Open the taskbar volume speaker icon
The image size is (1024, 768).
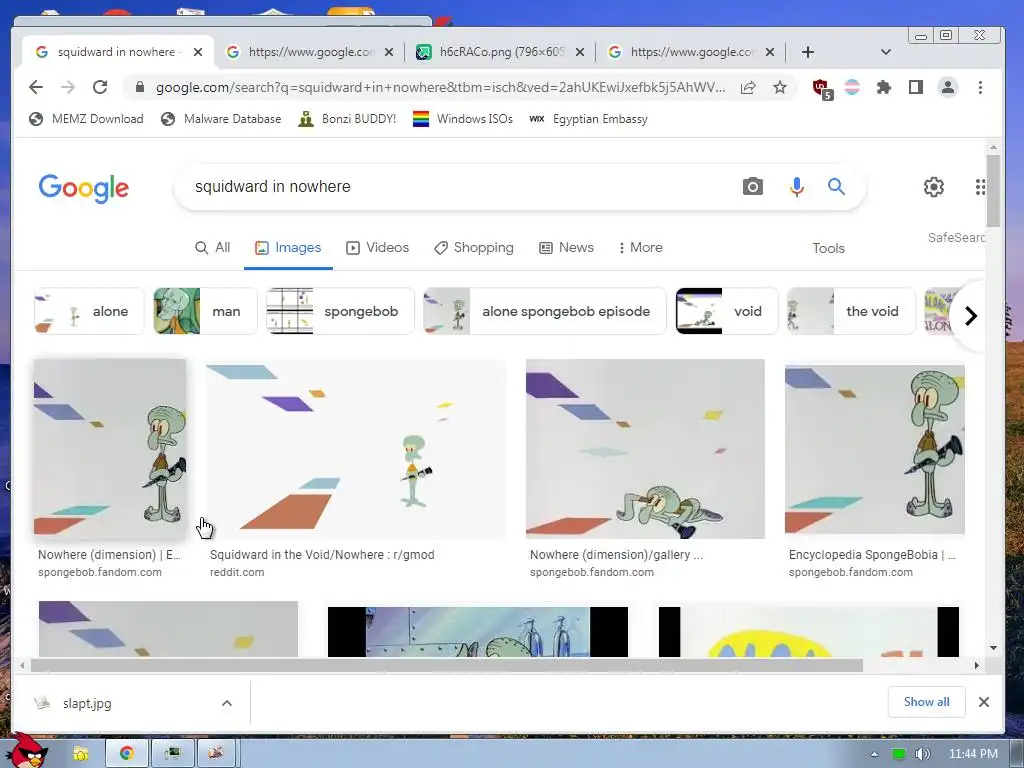(x=923, y=754)
